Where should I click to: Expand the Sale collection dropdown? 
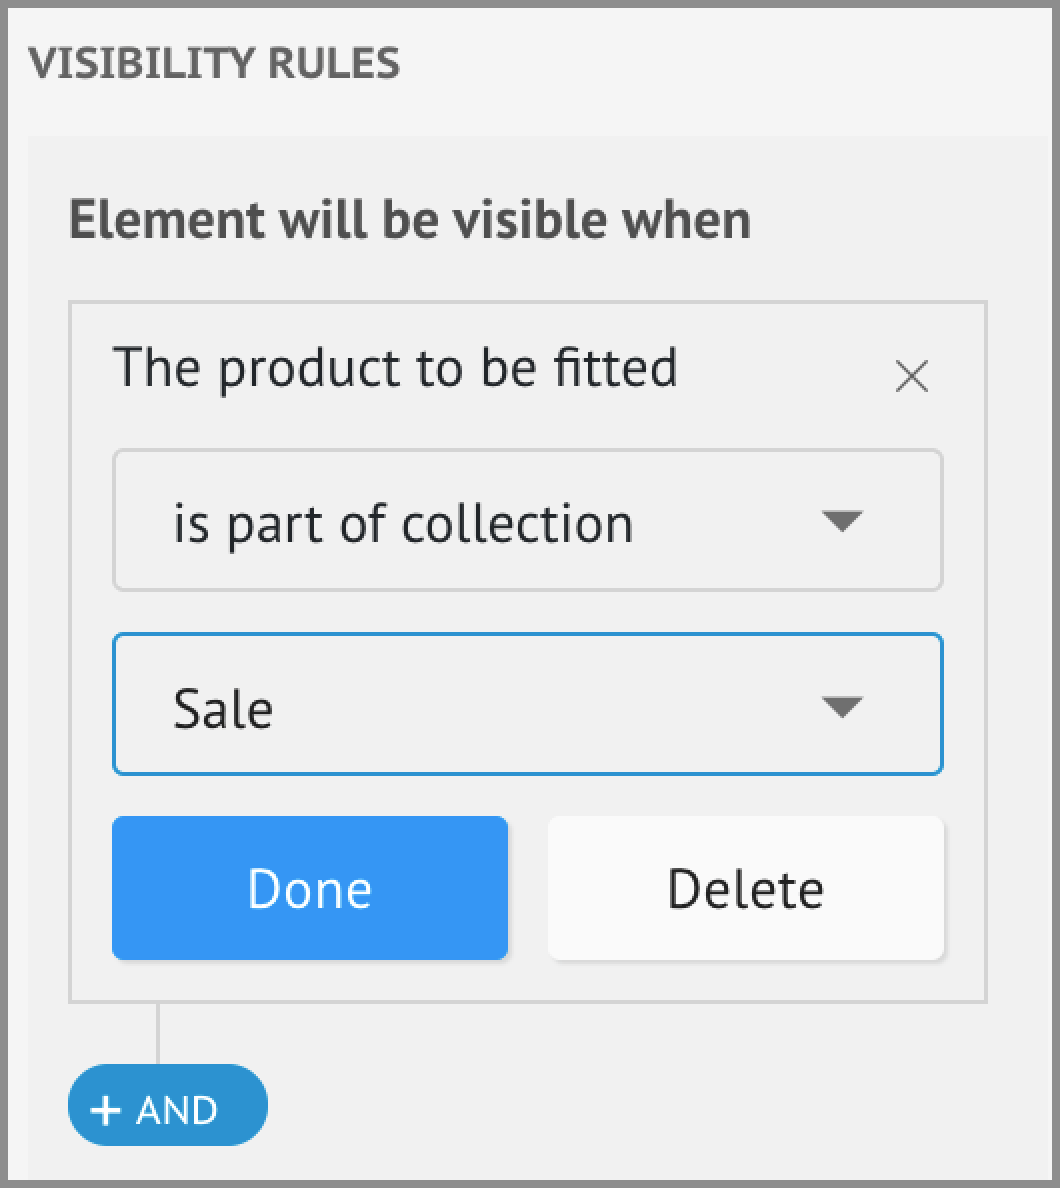click(x=527, y=704)
